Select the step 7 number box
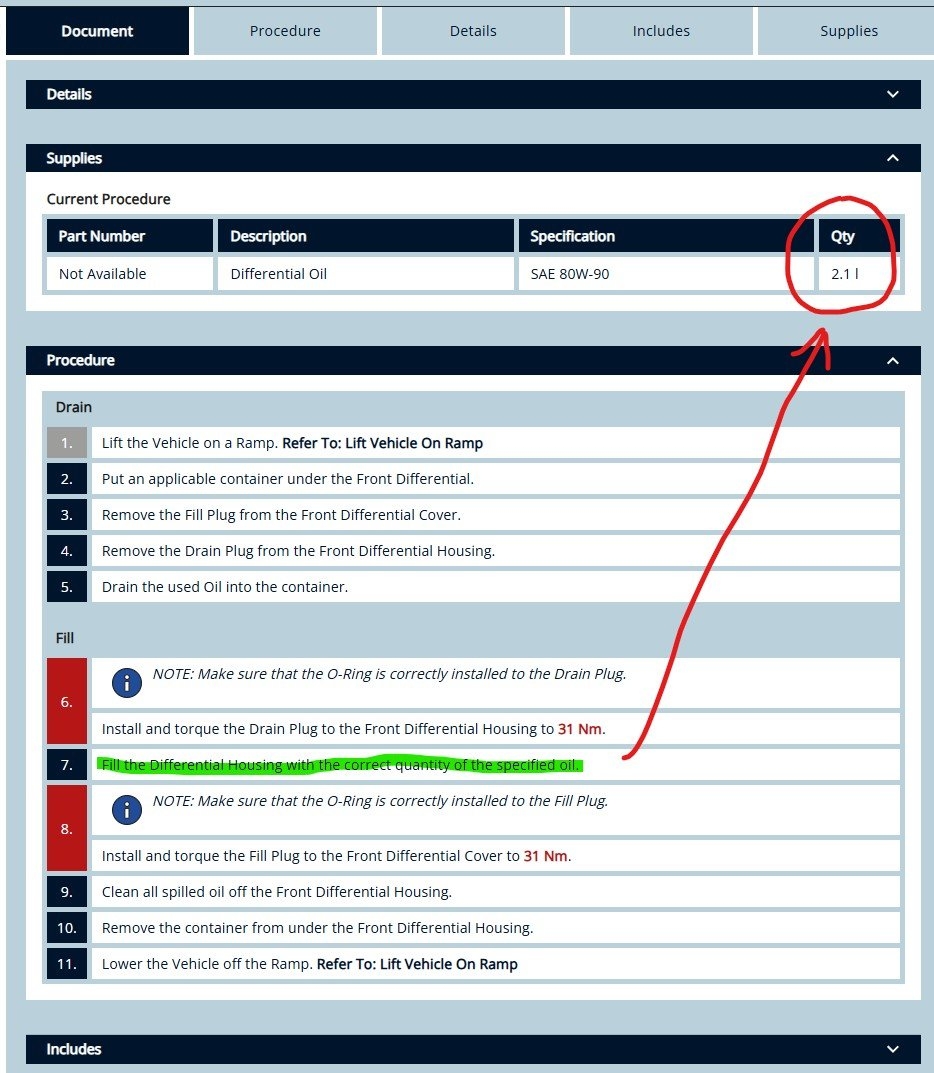The height and width of the screenshot is (1073, 934). tap(66, 765)
